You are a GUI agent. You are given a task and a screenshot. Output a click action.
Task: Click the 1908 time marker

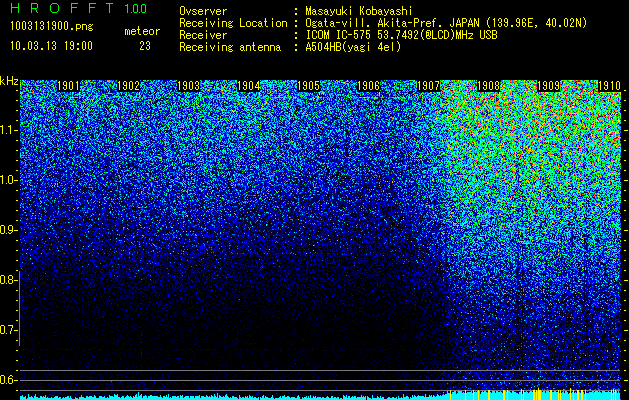tap(489, 86)
